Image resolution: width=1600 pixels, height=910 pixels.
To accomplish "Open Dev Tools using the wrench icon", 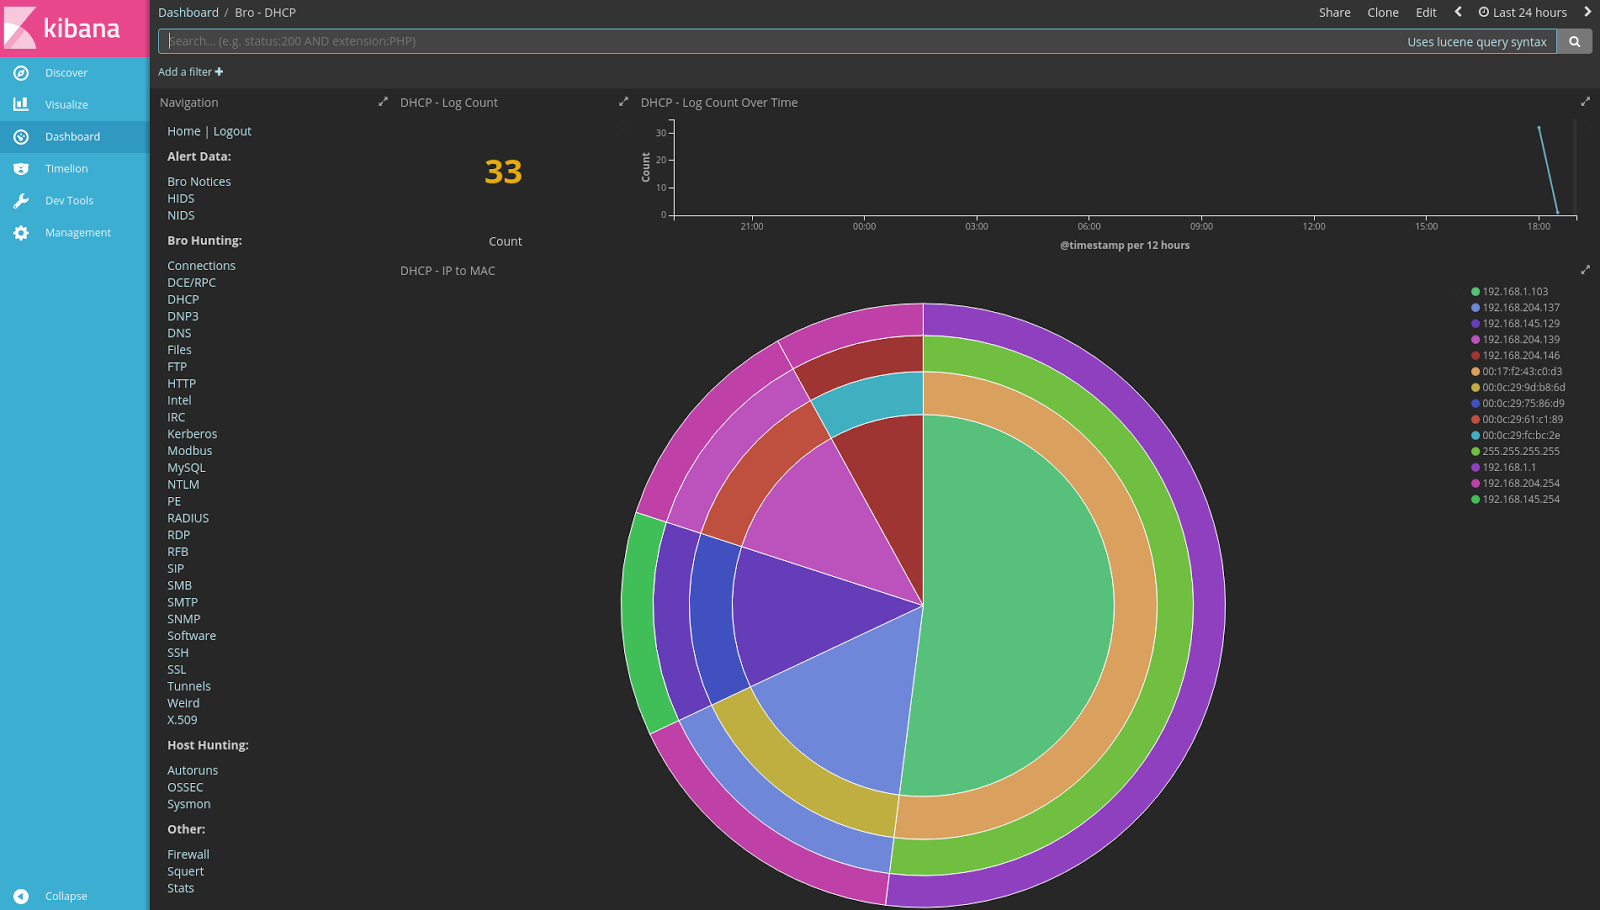I will [x=21, y=200].
